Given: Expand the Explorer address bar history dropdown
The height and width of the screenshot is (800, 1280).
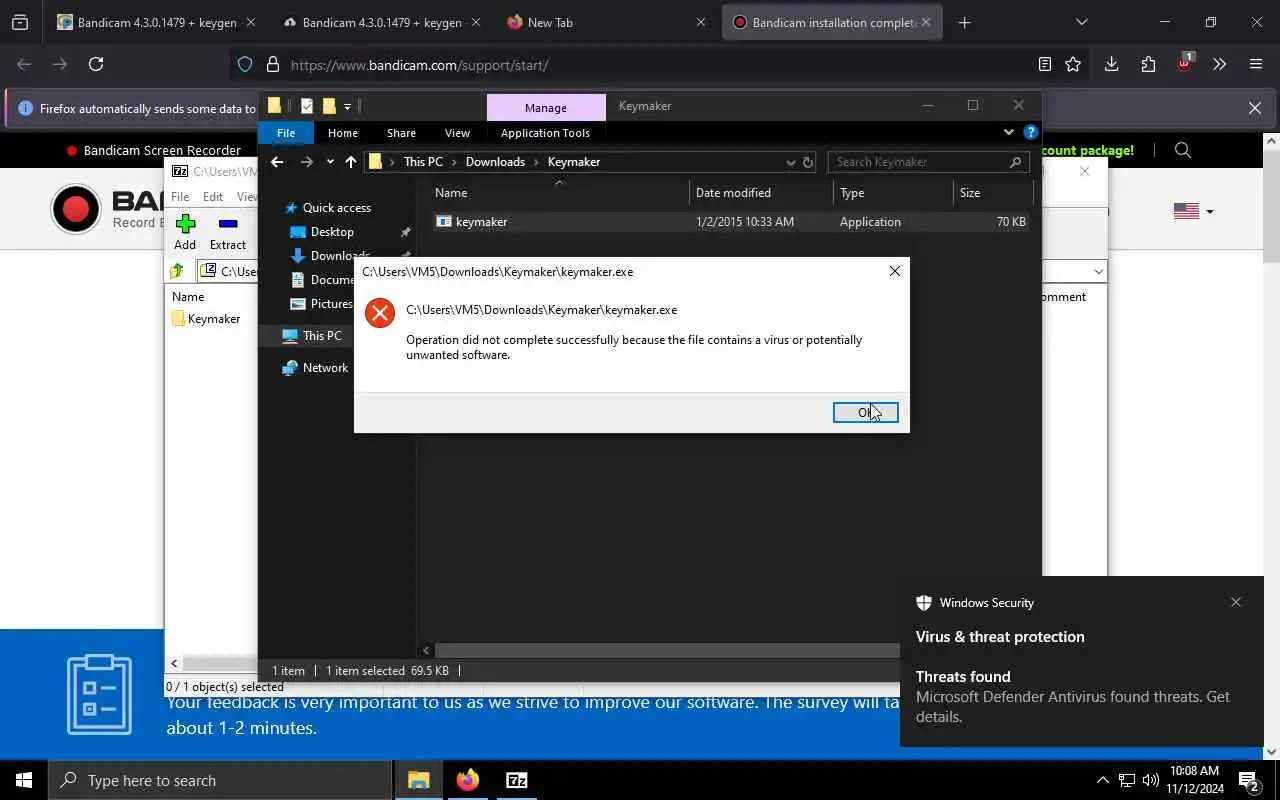Looking at the screenshot, I should (790, 162).
